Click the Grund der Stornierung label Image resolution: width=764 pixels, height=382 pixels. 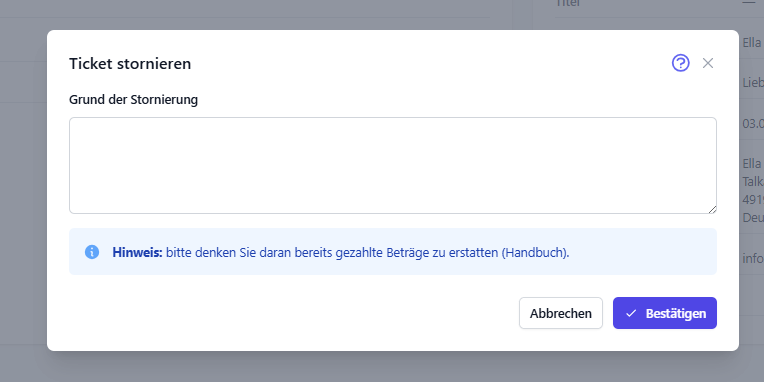134,99
